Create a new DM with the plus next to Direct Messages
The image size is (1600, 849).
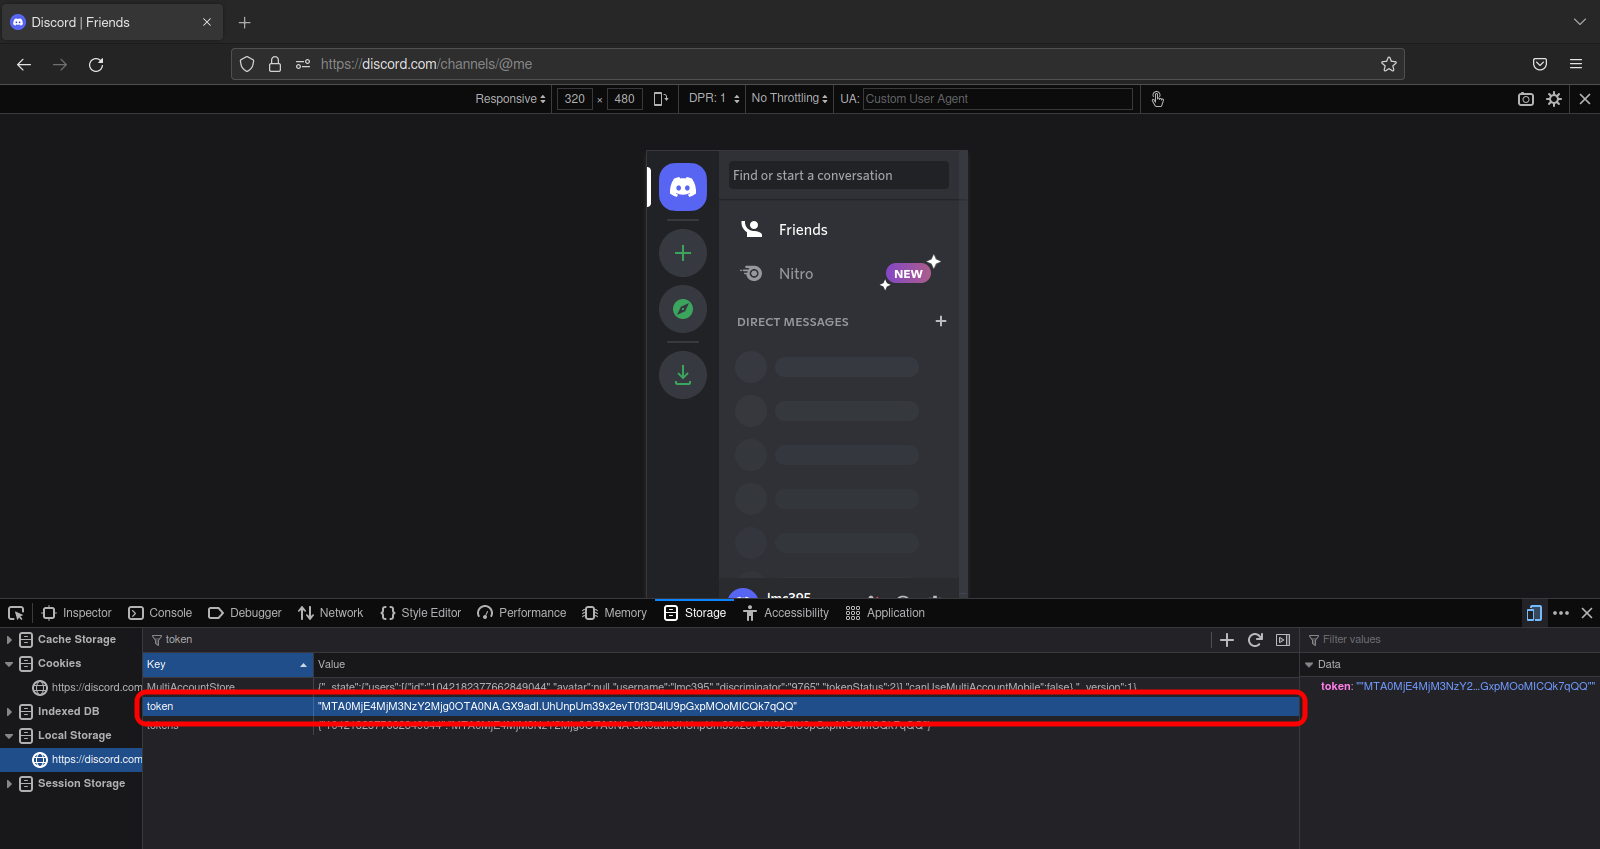940,321
